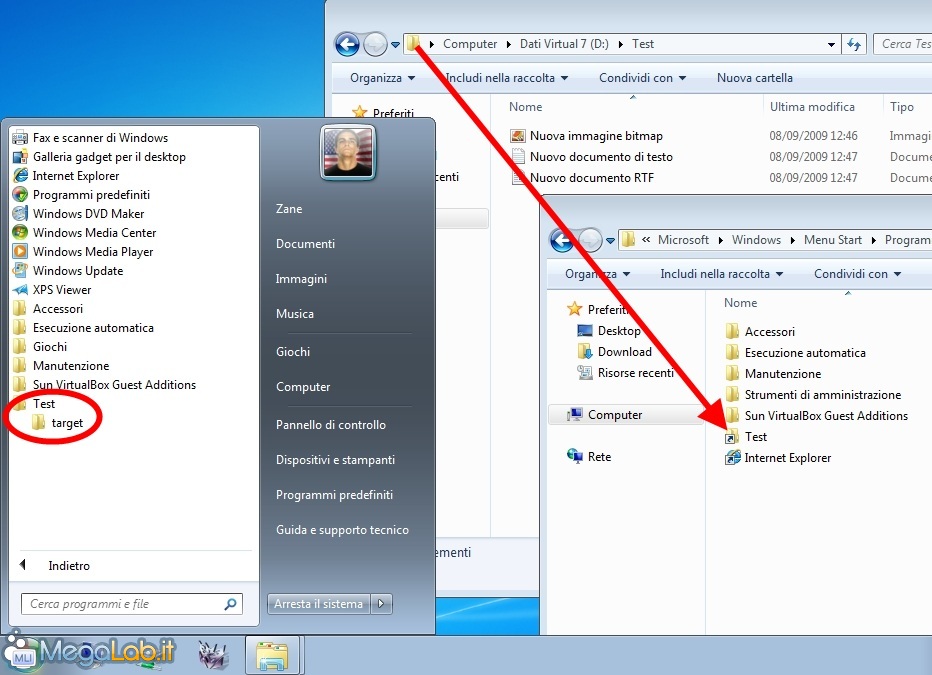Image resolution: width=932 pixels, height=675 pixels.
Task: Select Desktop in Preferiti sidebar
Action: point(609,331)
